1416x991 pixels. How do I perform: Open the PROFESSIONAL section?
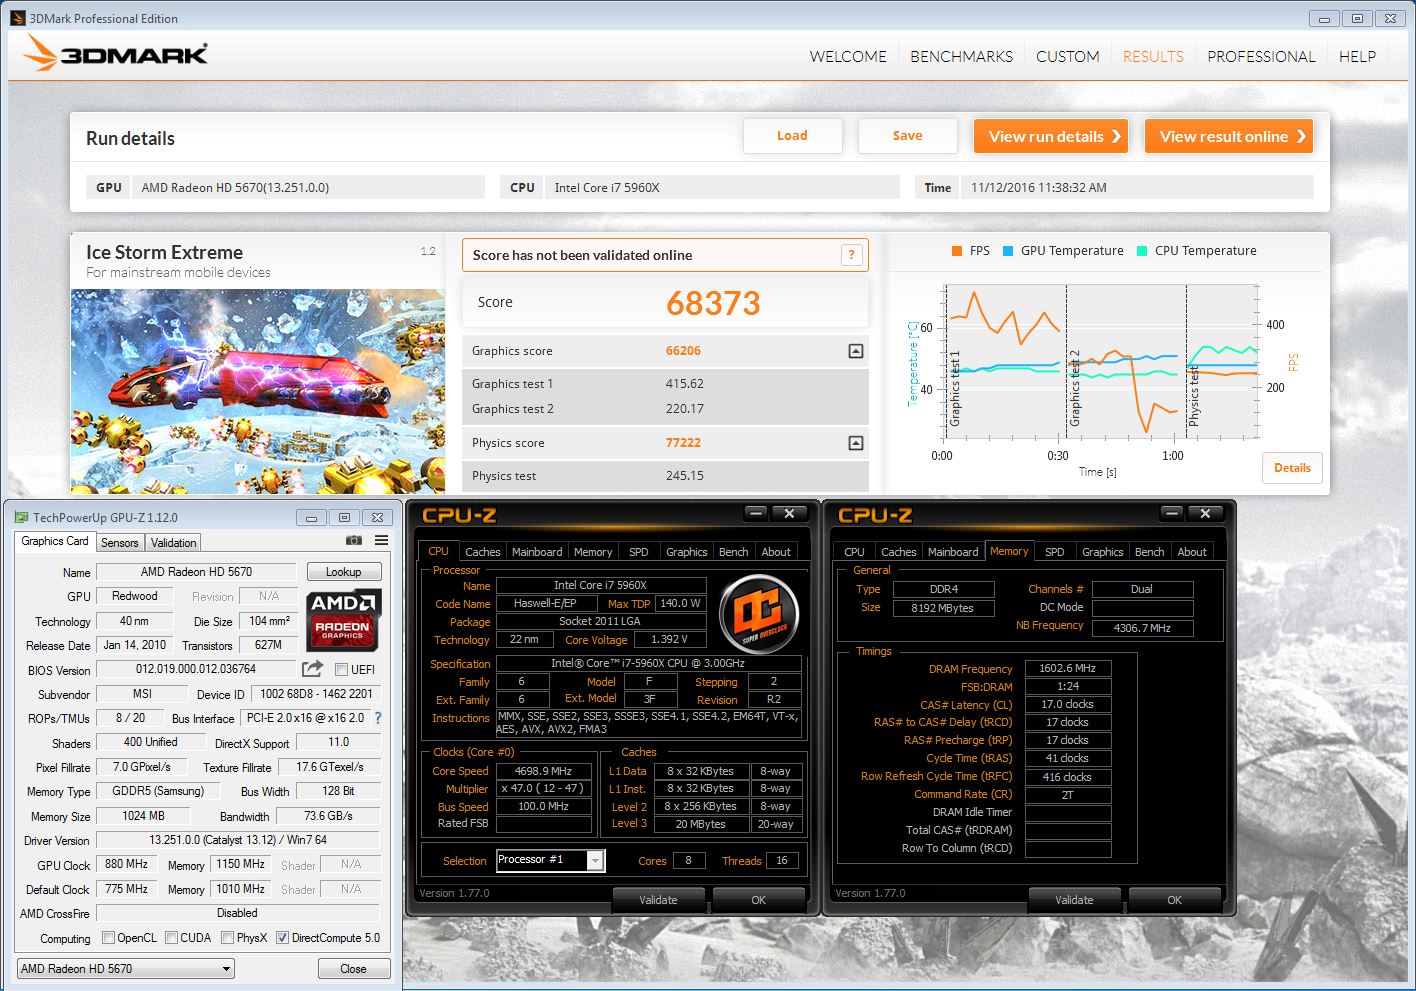click(1261, 57)
